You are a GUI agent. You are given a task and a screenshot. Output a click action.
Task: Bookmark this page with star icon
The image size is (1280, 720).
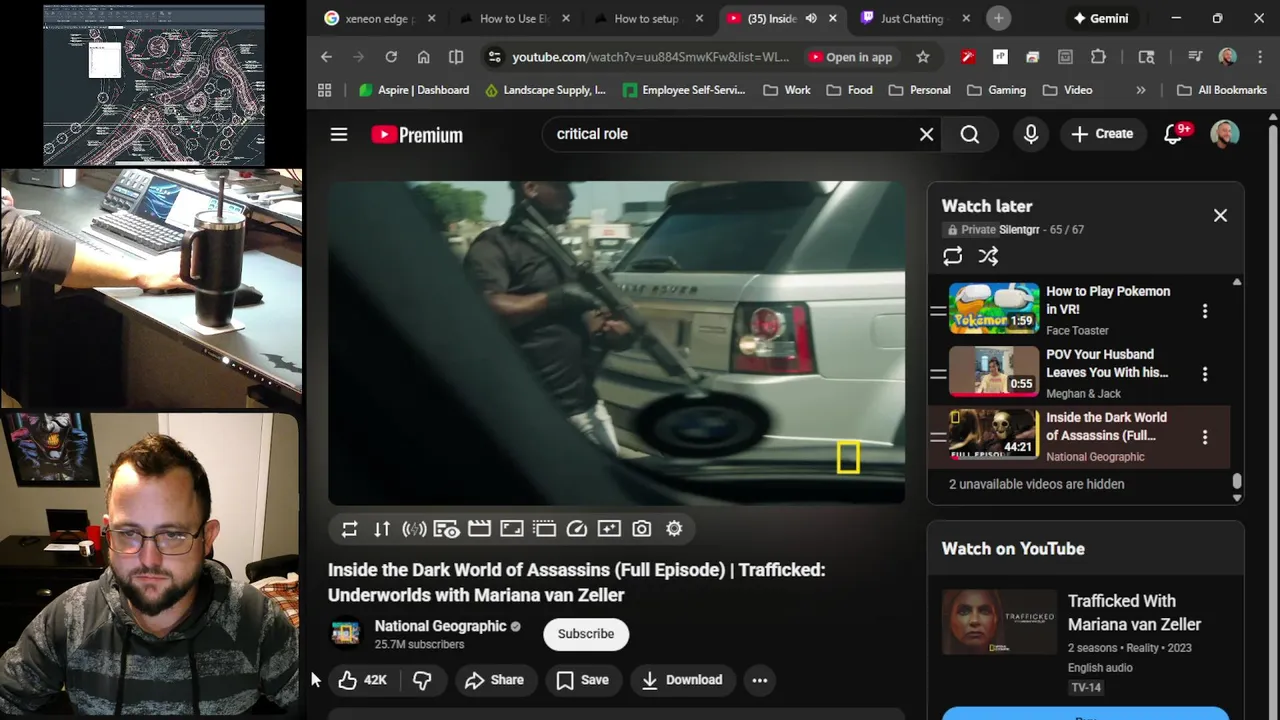(x=922, y=57)
